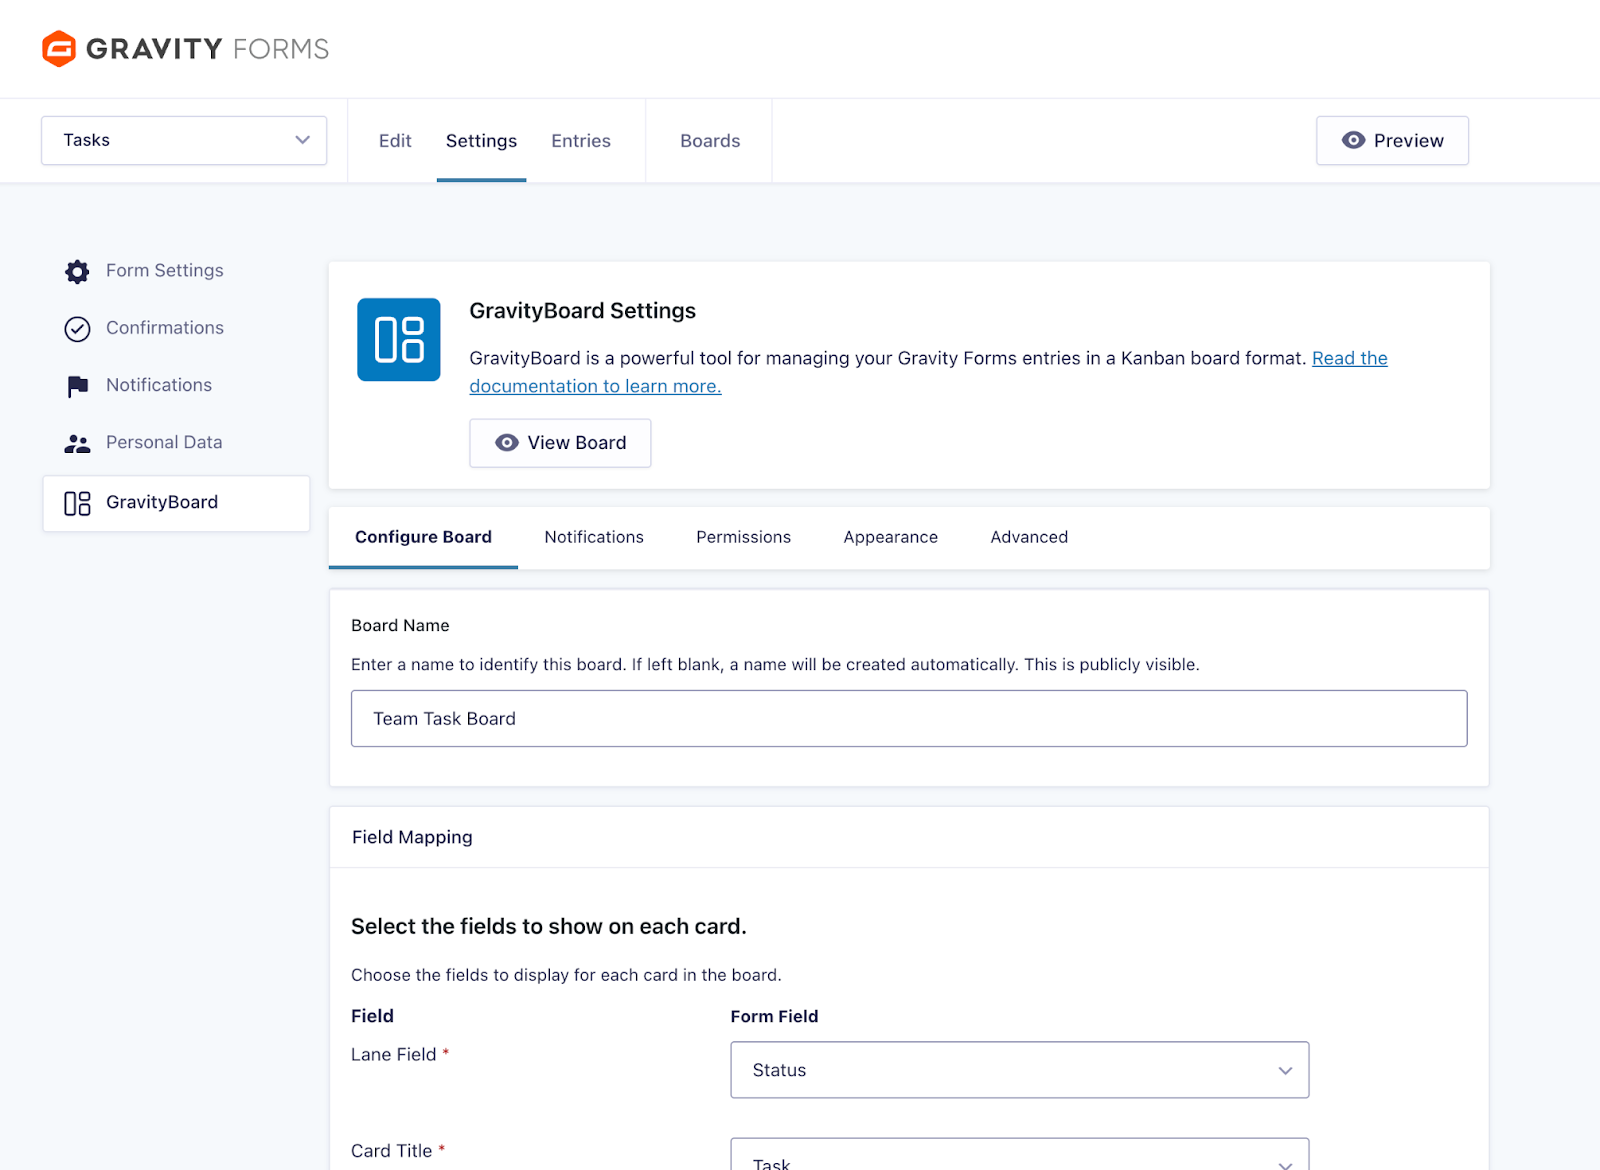This screenshot has height=1170, width=1600.
Task: Open the Boards tab
Action: 710,141
